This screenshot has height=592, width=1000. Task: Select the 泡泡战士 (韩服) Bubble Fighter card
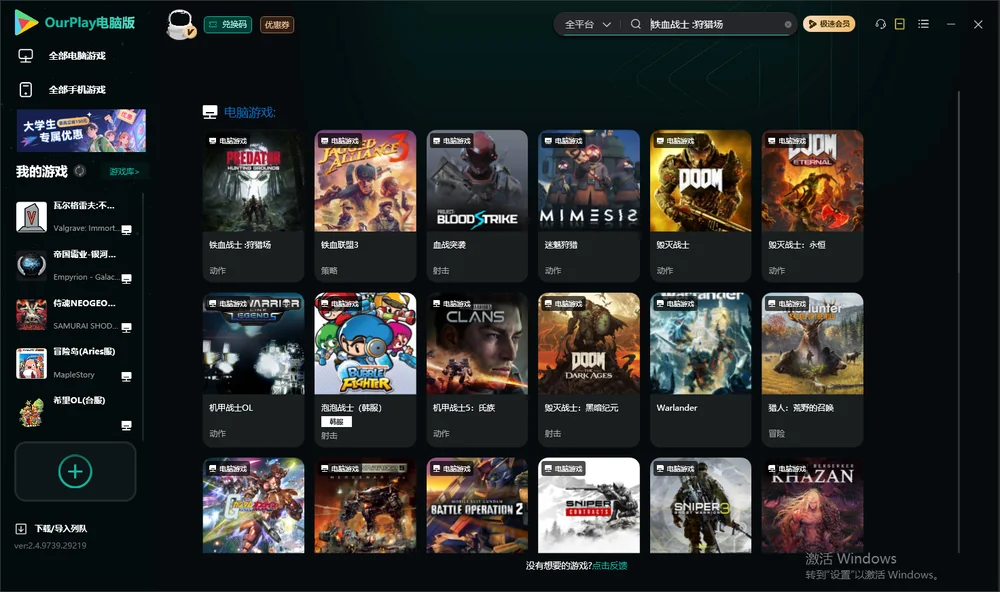click(365, 369)
